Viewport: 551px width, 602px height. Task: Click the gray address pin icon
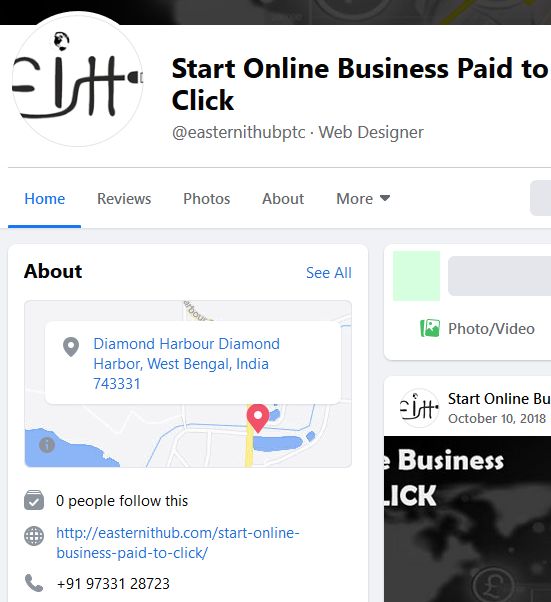71,347
